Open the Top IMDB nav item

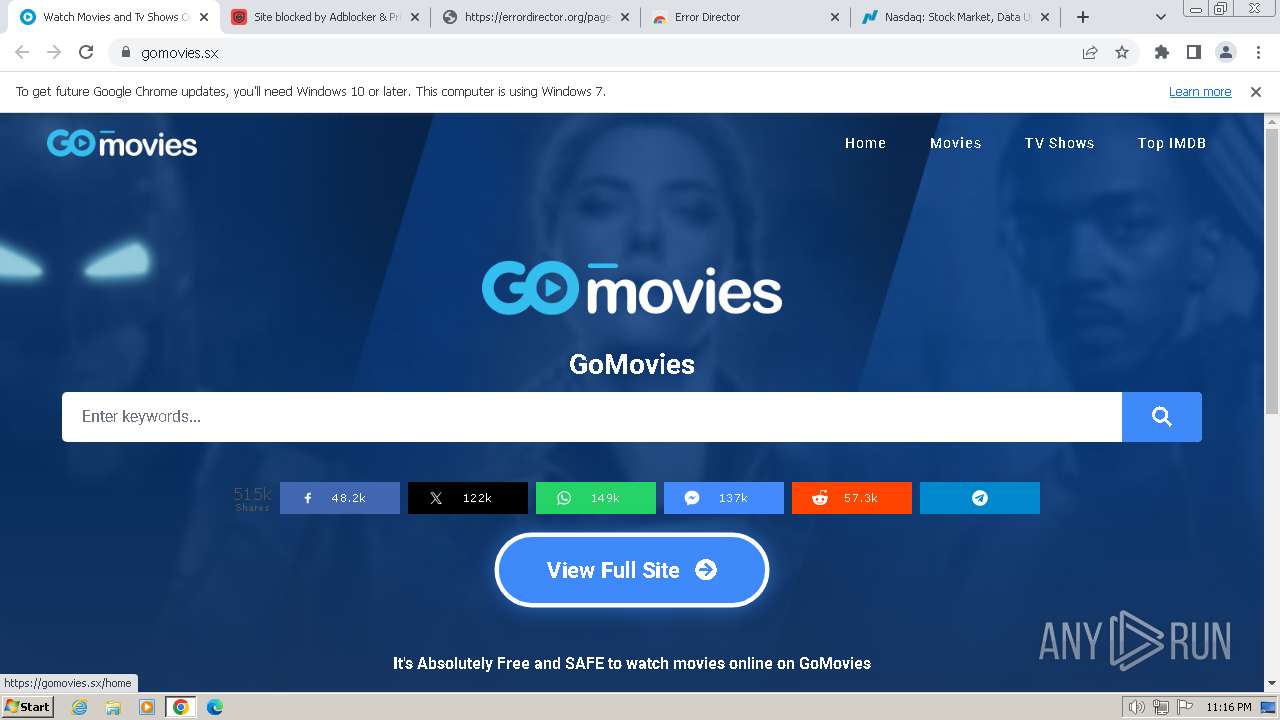[x=1171, y=143]
